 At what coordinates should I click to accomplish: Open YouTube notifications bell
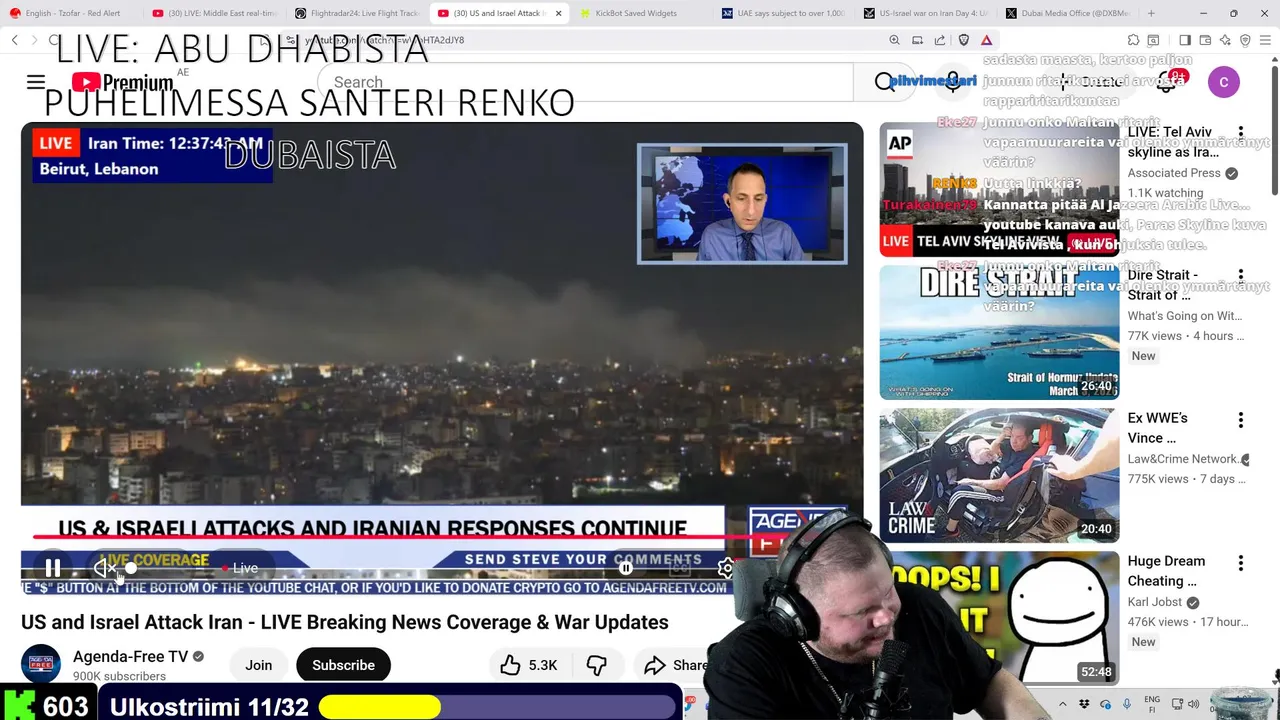click(x=1167, y=82)
